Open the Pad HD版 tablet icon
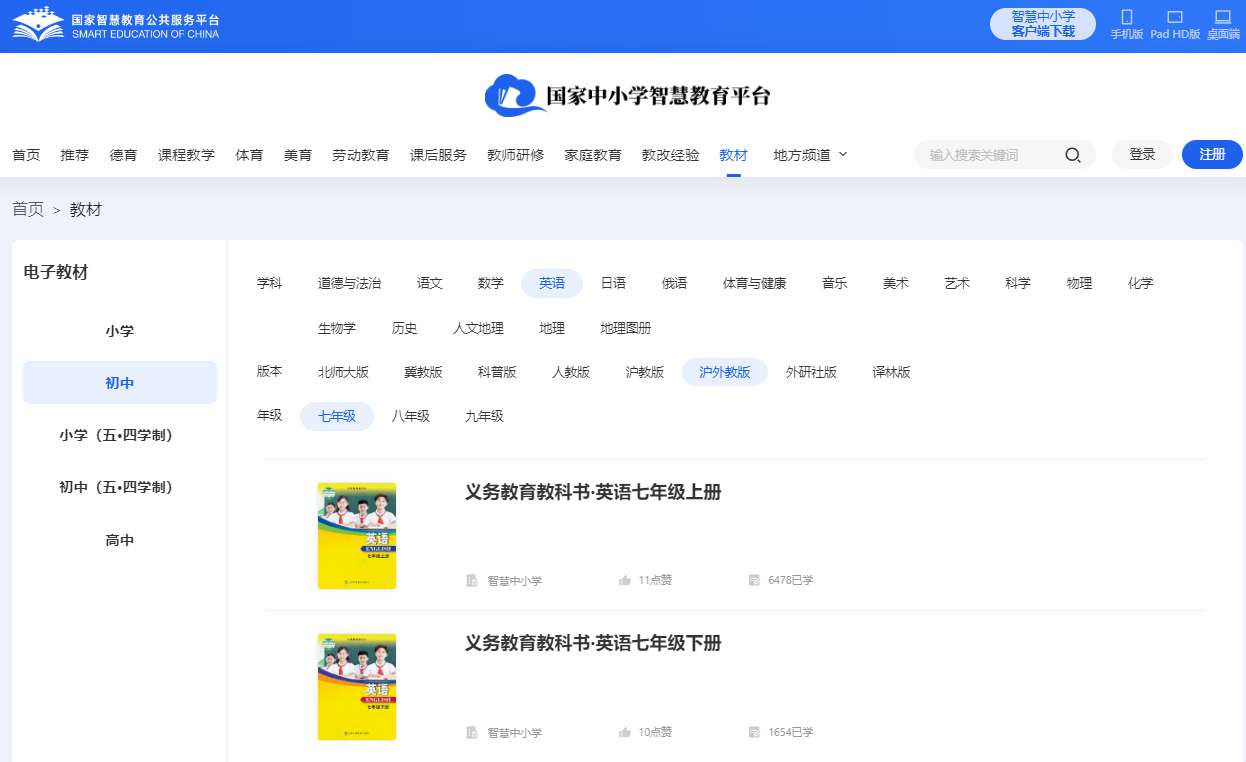This screenshot has height=762, width=1246. (1175, 17)
